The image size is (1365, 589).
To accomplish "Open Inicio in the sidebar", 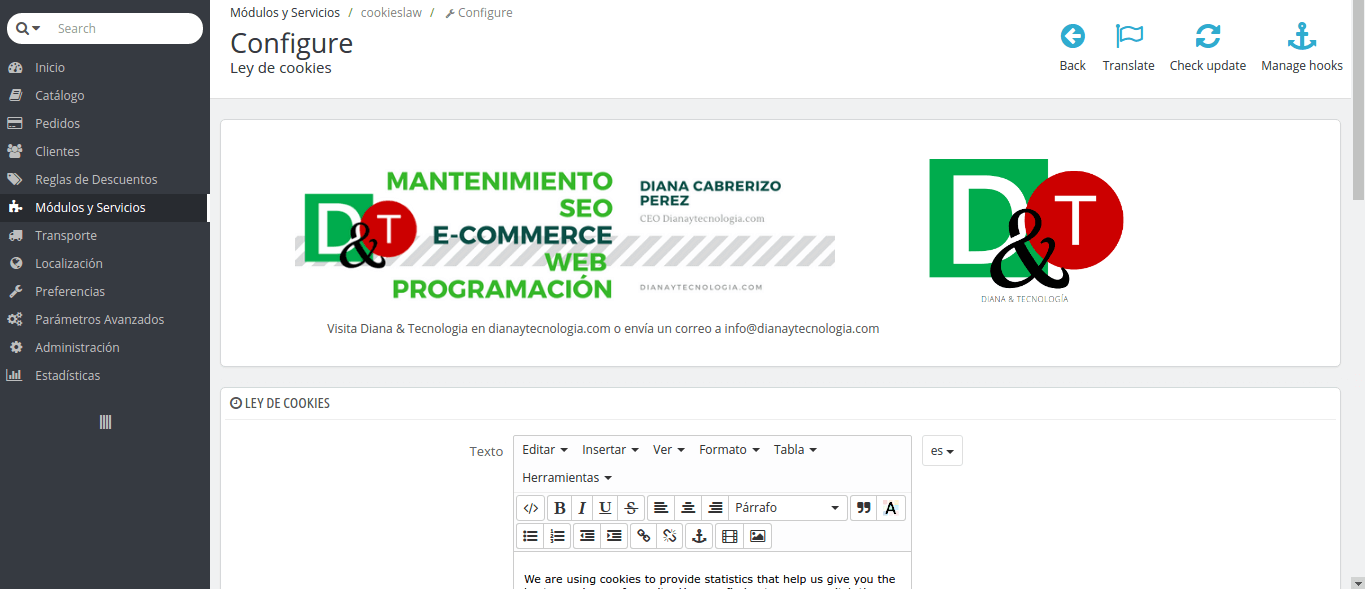I will point(105,68).
